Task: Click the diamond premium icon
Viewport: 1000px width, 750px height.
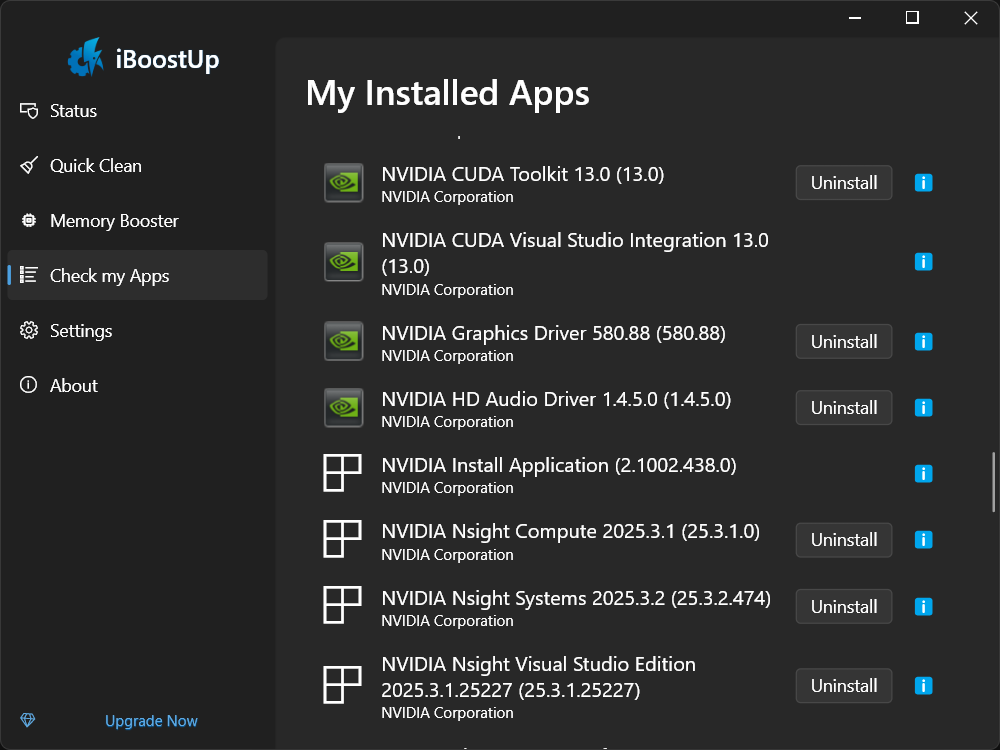Action: [x=27, y=720]
